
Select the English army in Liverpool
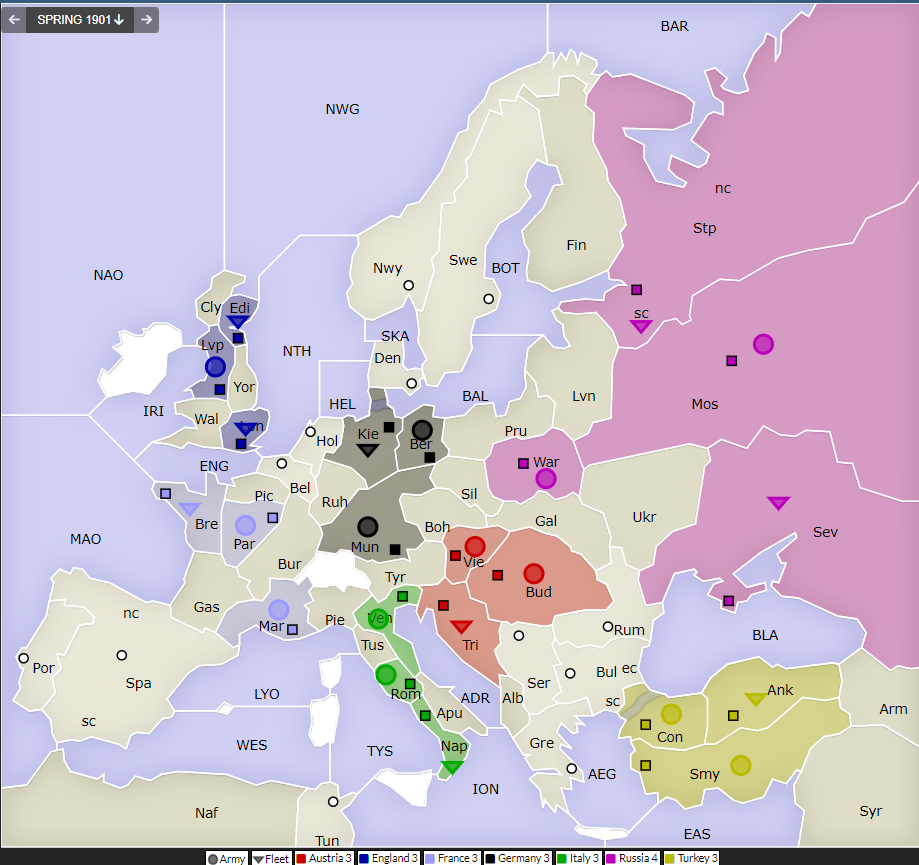215,367
